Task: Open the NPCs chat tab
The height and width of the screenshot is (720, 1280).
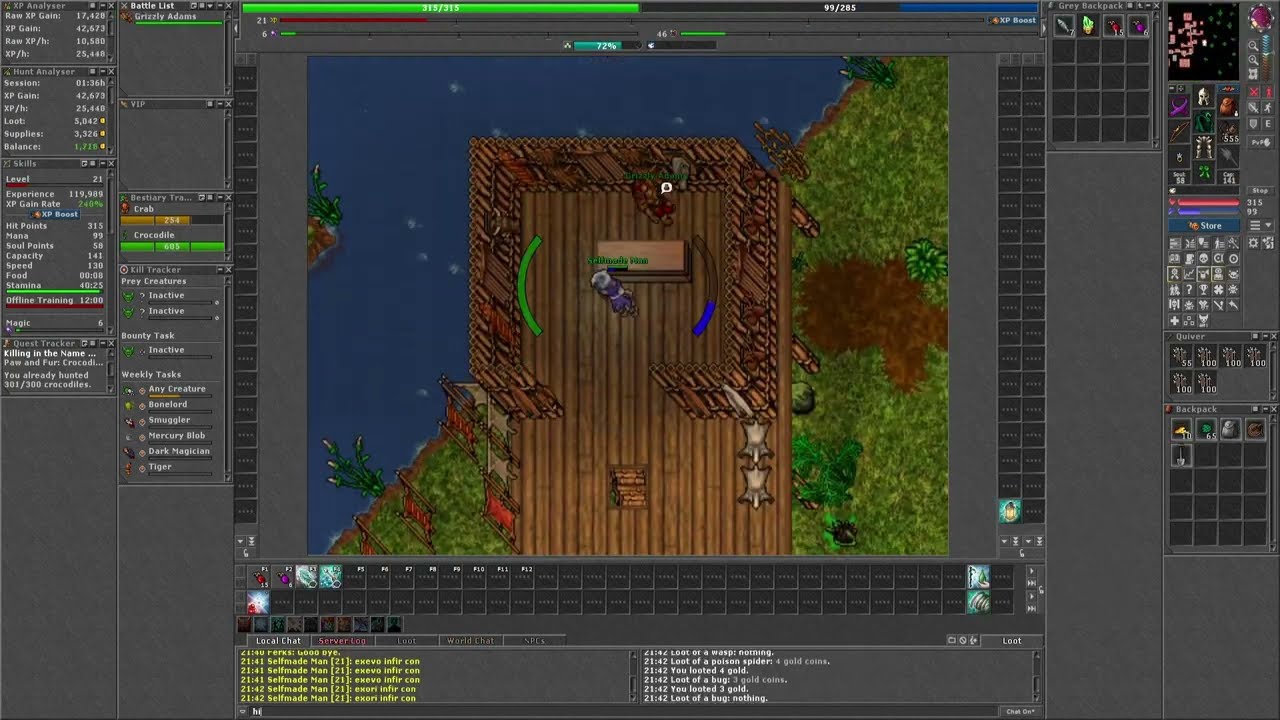Action: 535,640
